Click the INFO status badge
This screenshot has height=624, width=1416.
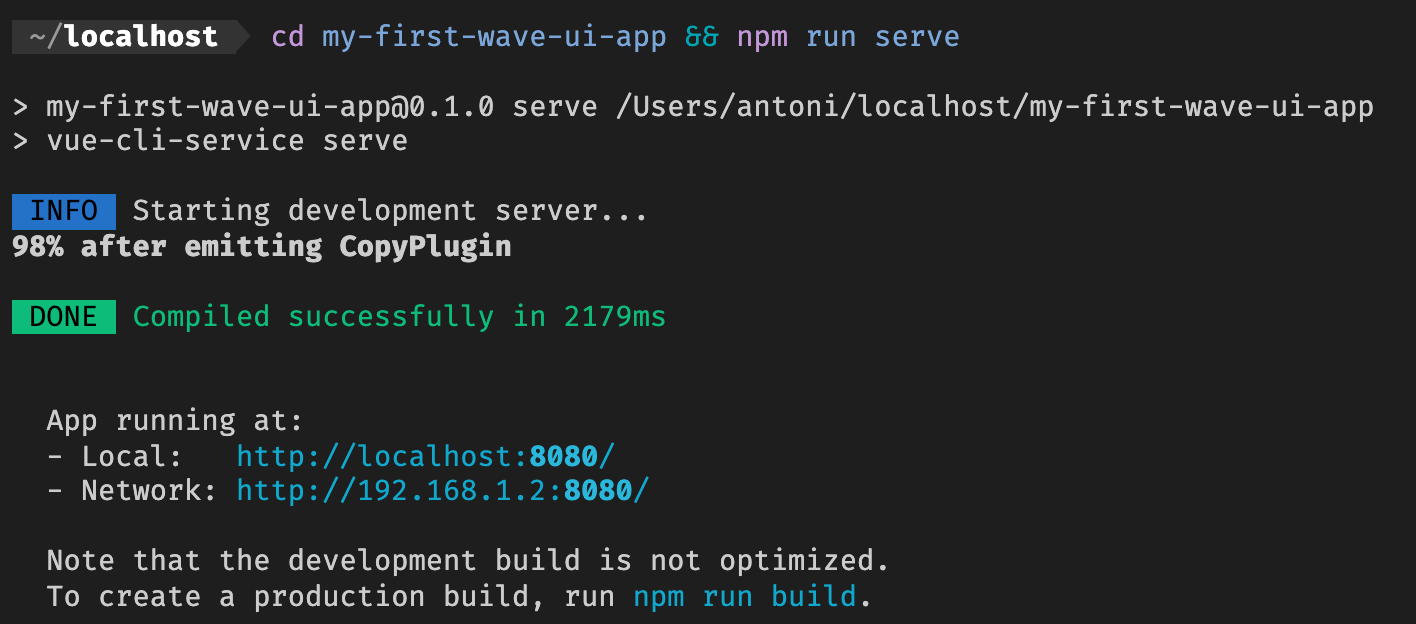pos(63,210)
